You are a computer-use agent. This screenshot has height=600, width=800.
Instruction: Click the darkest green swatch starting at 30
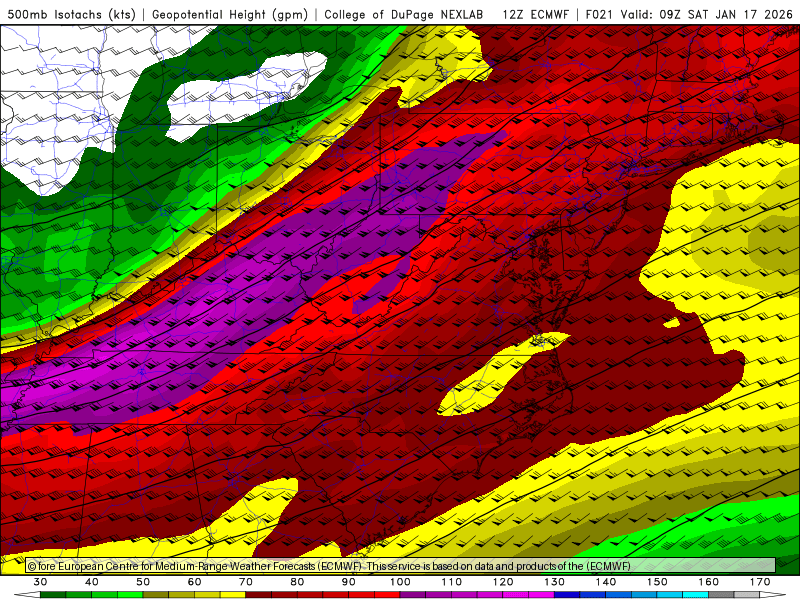point(53,595)
